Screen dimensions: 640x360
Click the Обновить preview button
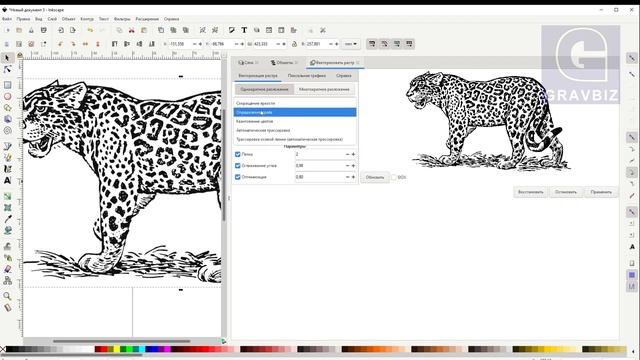(375, 177)
